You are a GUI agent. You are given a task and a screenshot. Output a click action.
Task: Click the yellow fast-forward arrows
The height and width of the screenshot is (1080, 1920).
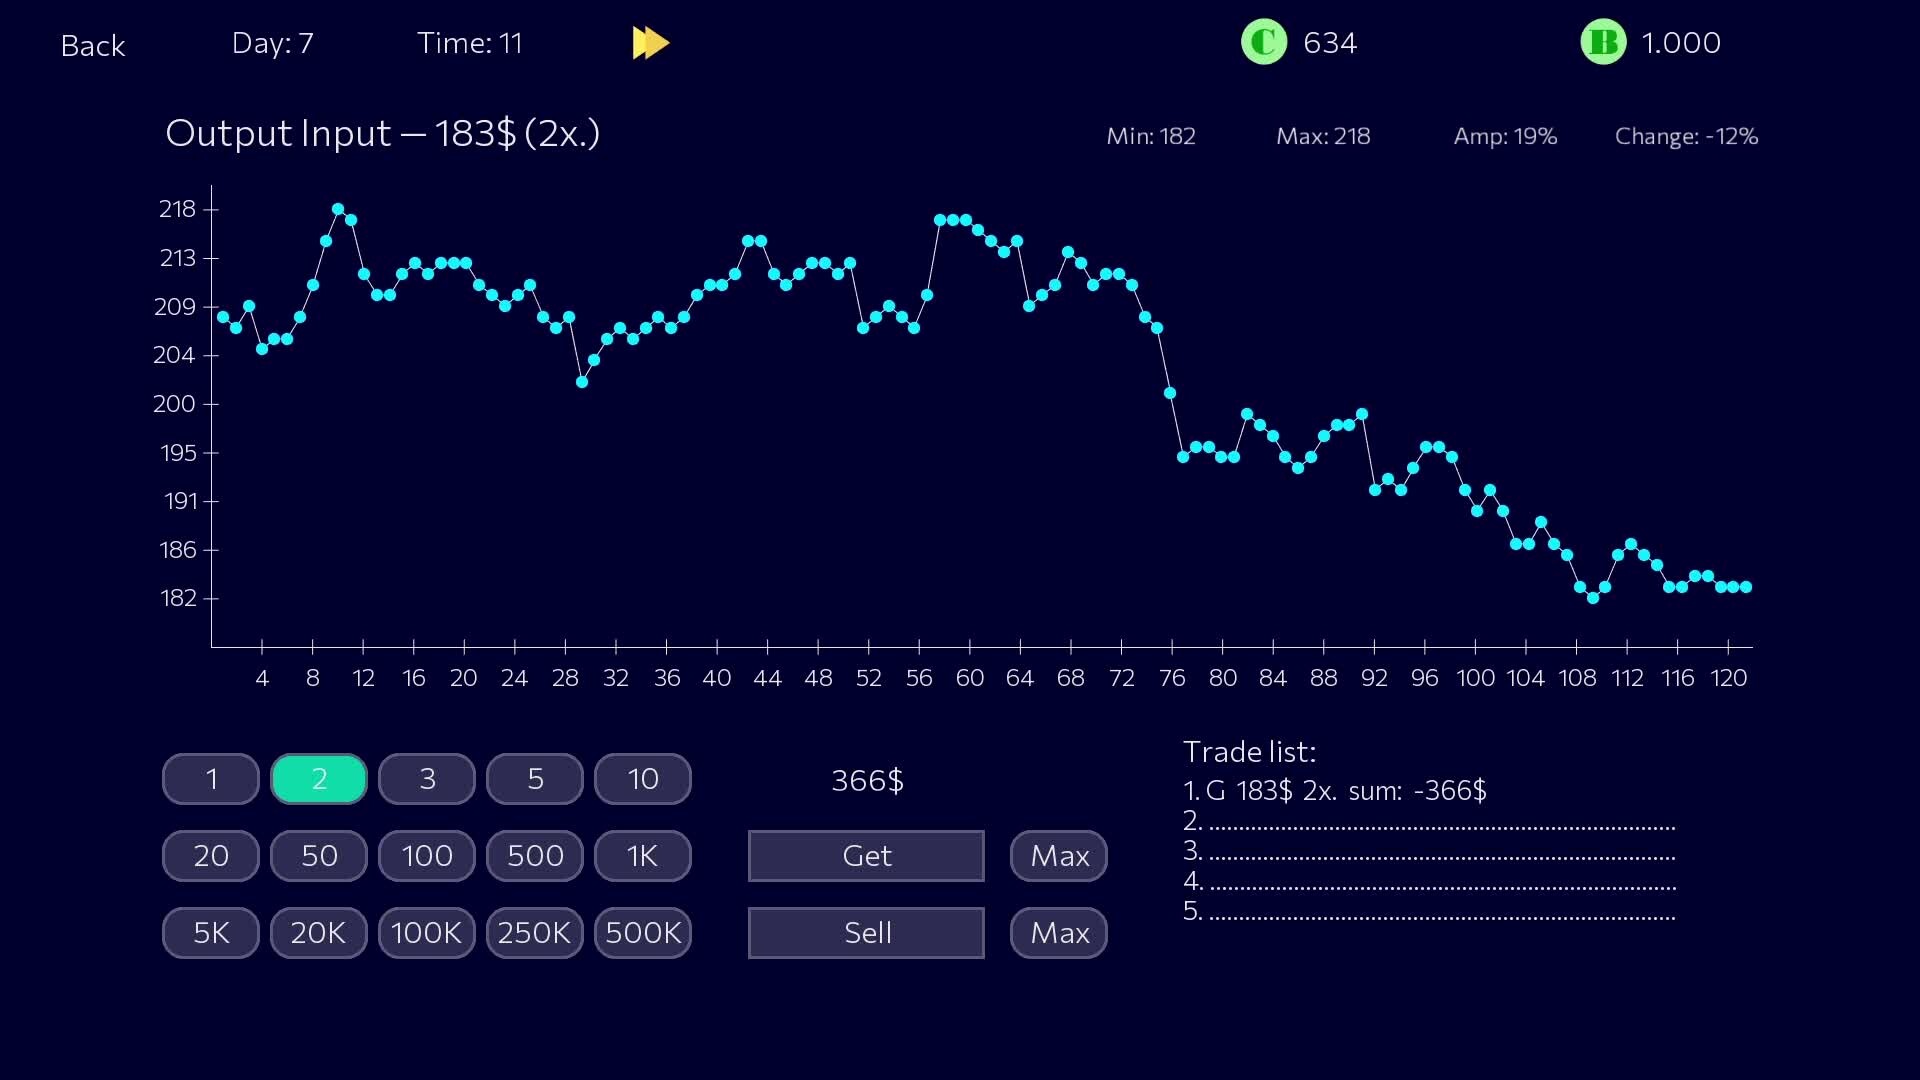[650, 43]
